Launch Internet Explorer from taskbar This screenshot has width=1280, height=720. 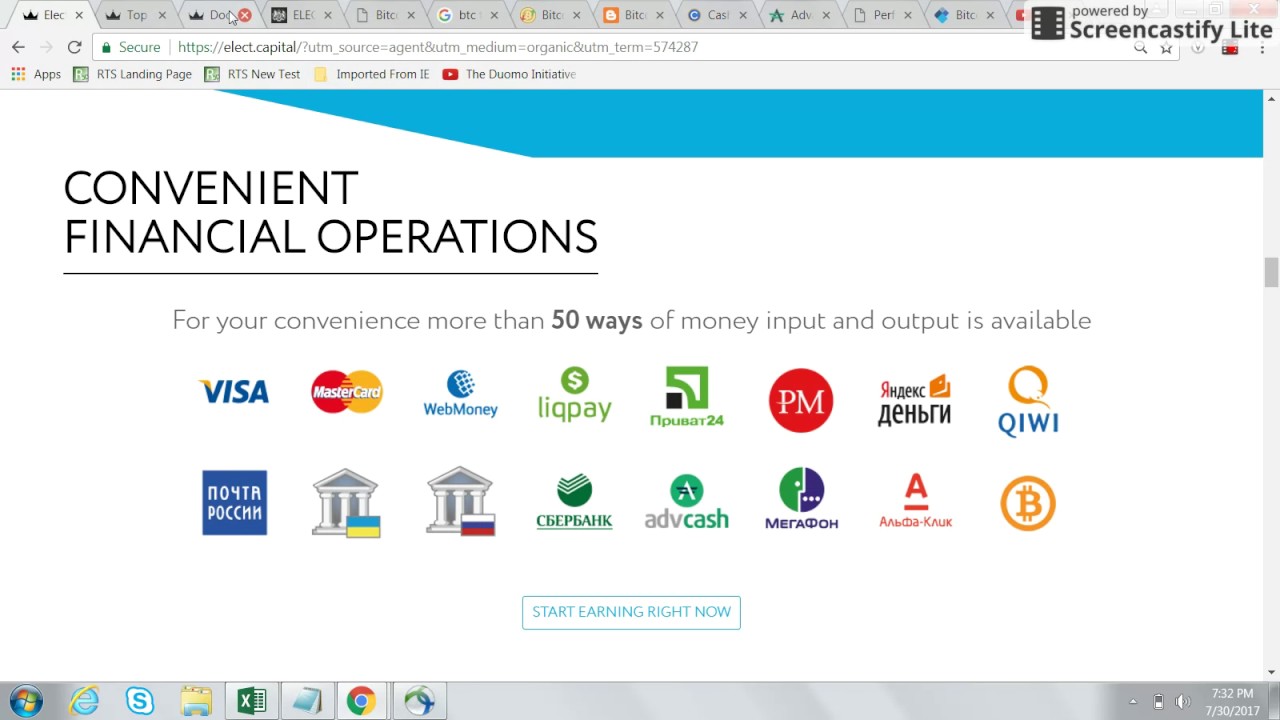pyautogui.click(x=84, y=701)
